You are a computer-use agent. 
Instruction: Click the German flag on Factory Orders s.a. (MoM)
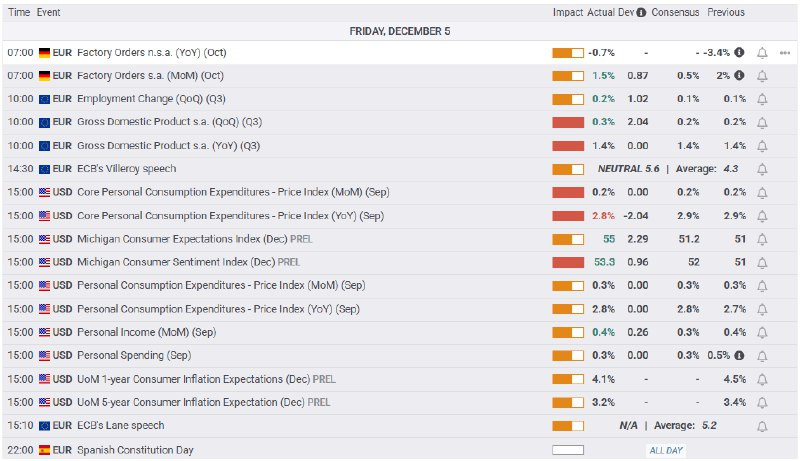tap(44, 75)
